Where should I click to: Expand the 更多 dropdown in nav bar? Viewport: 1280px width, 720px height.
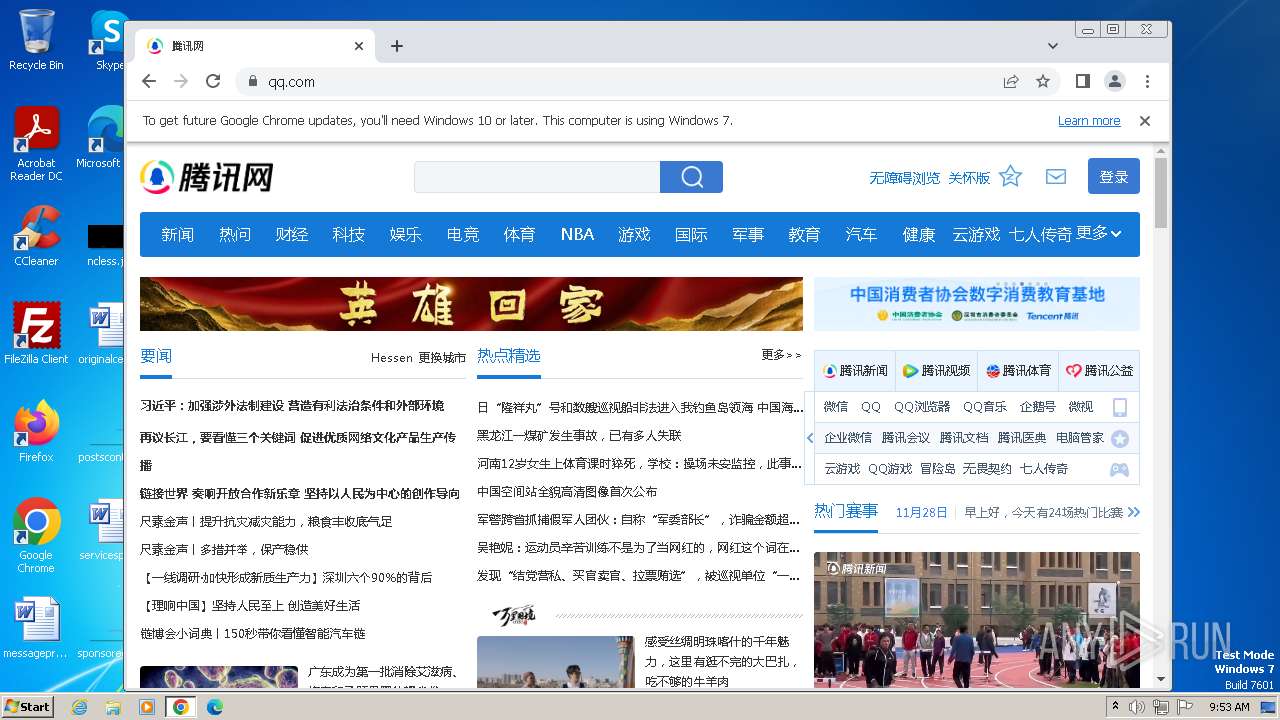click(x=1098, y=233)
